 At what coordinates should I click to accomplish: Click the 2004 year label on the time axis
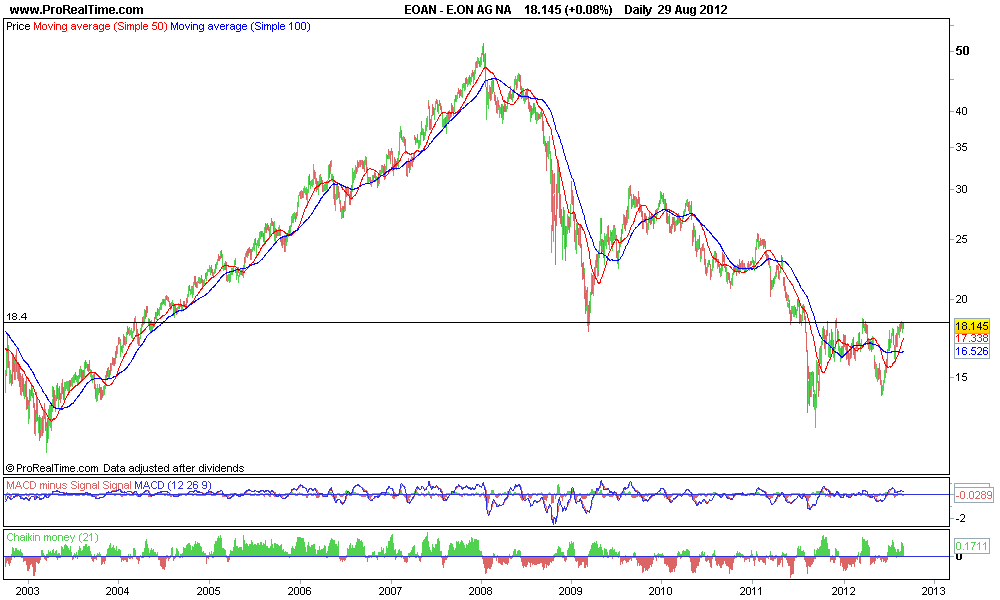(117, 590)
